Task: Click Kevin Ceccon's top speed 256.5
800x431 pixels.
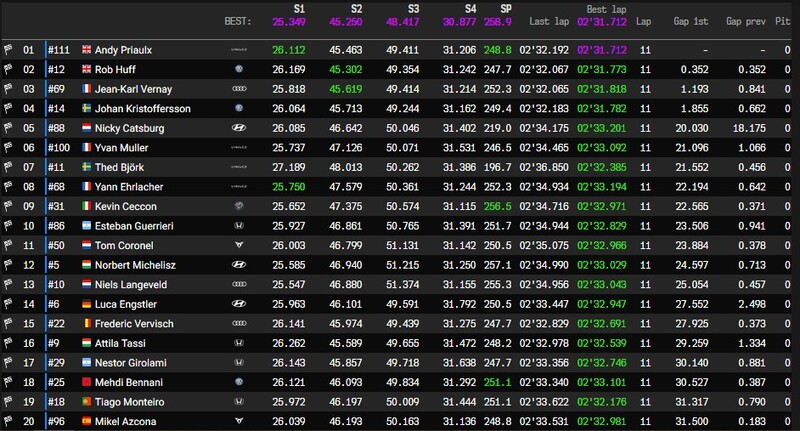Action: 497,206
